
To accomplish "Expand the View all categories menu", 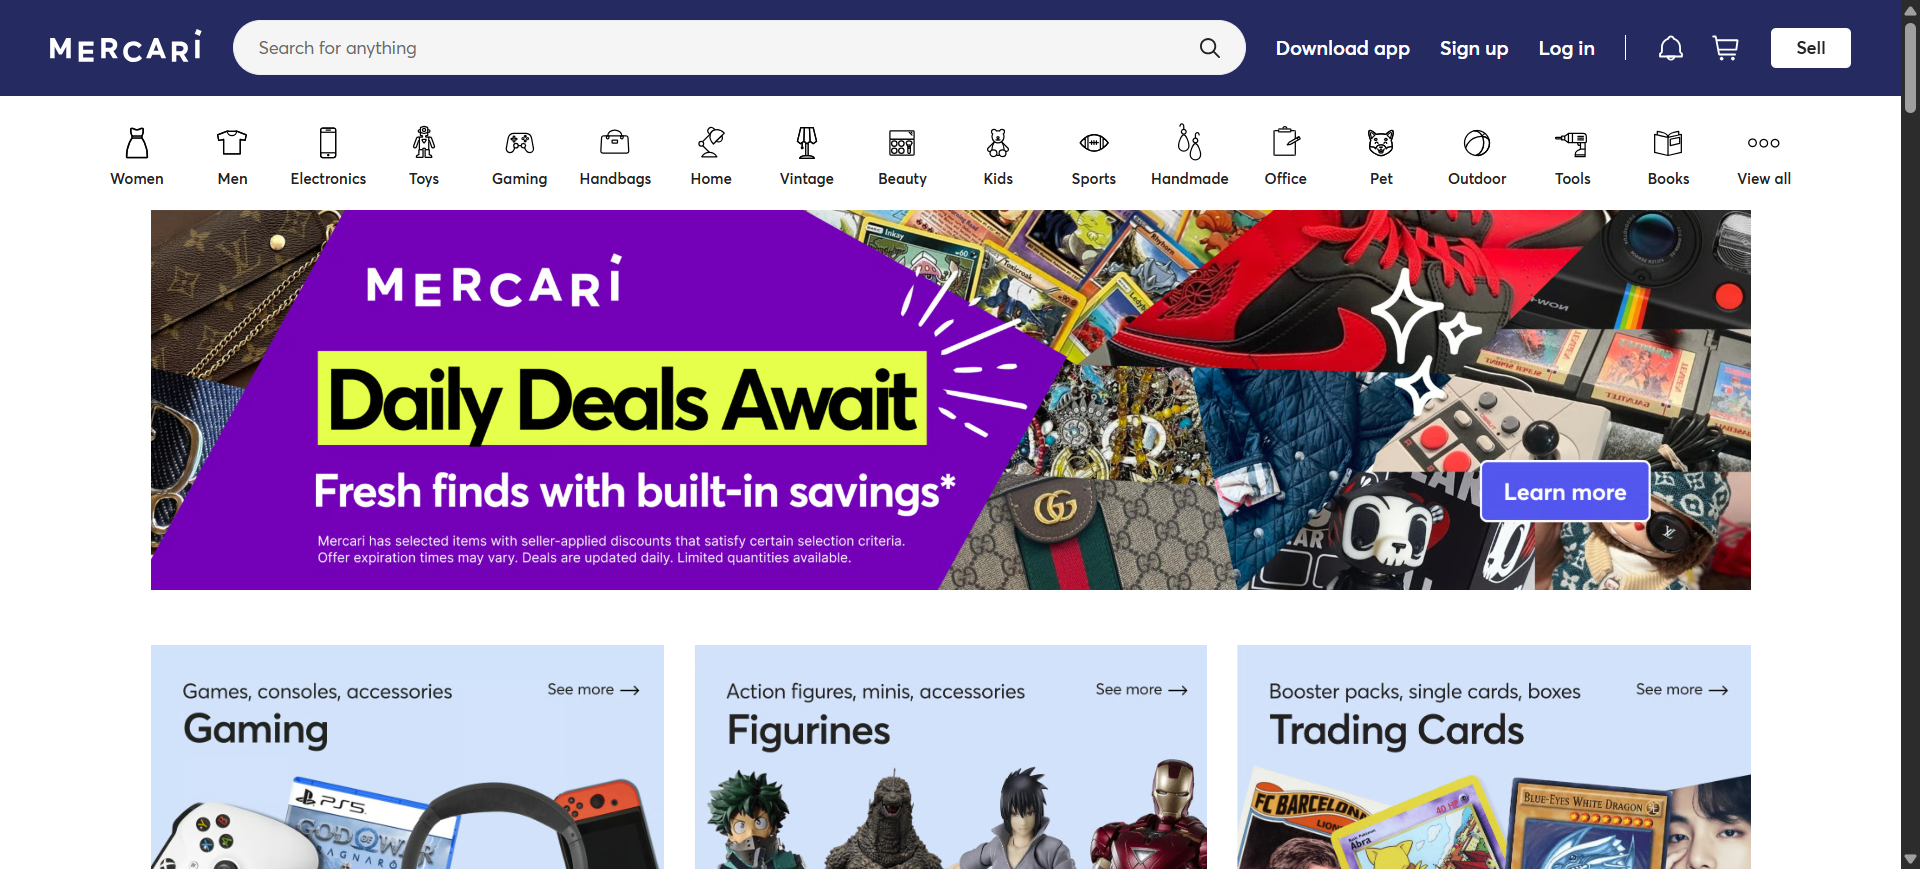I will pos(1764,157).
